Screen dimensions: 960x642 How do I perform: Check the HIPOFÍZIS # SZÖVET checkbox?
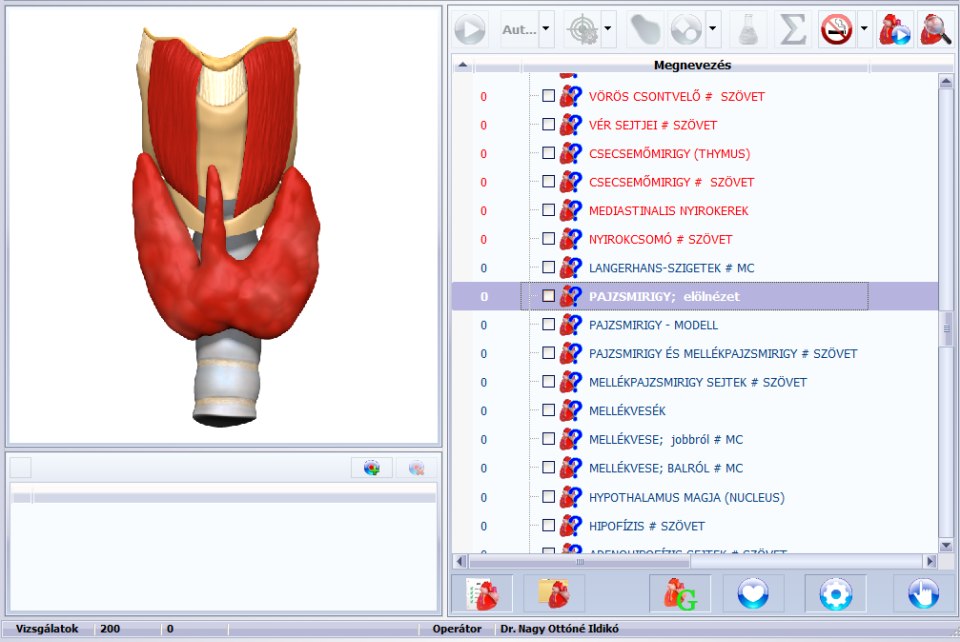coord(548,525)
